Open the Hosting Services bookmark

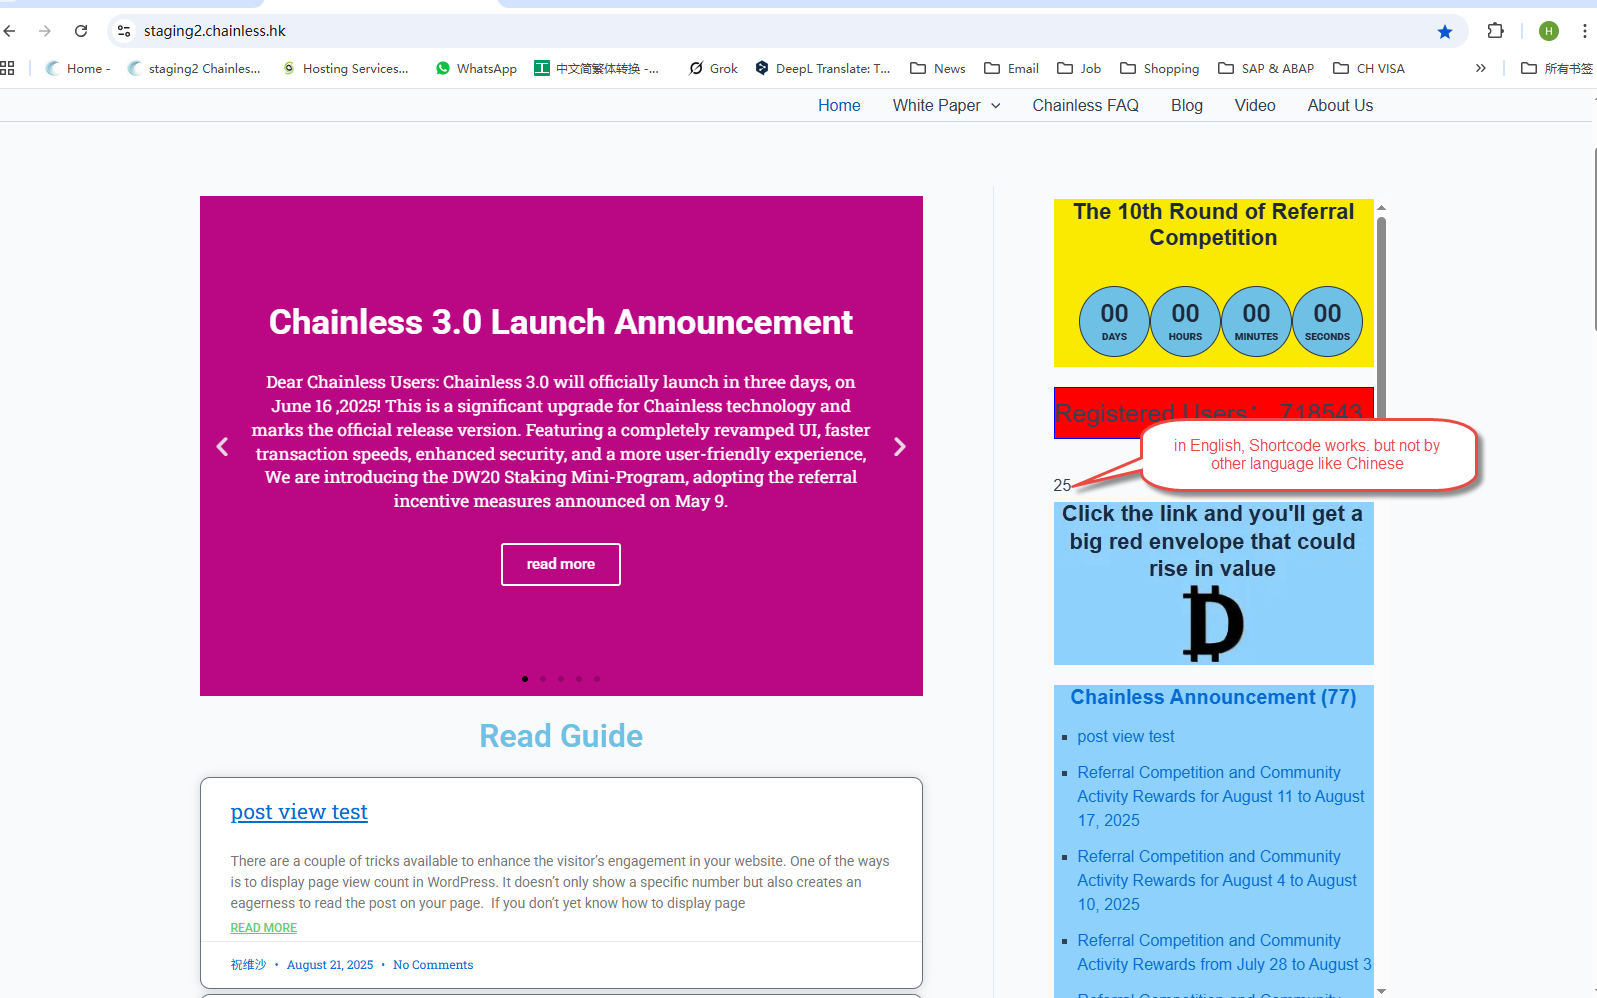(x=346, y=68)
